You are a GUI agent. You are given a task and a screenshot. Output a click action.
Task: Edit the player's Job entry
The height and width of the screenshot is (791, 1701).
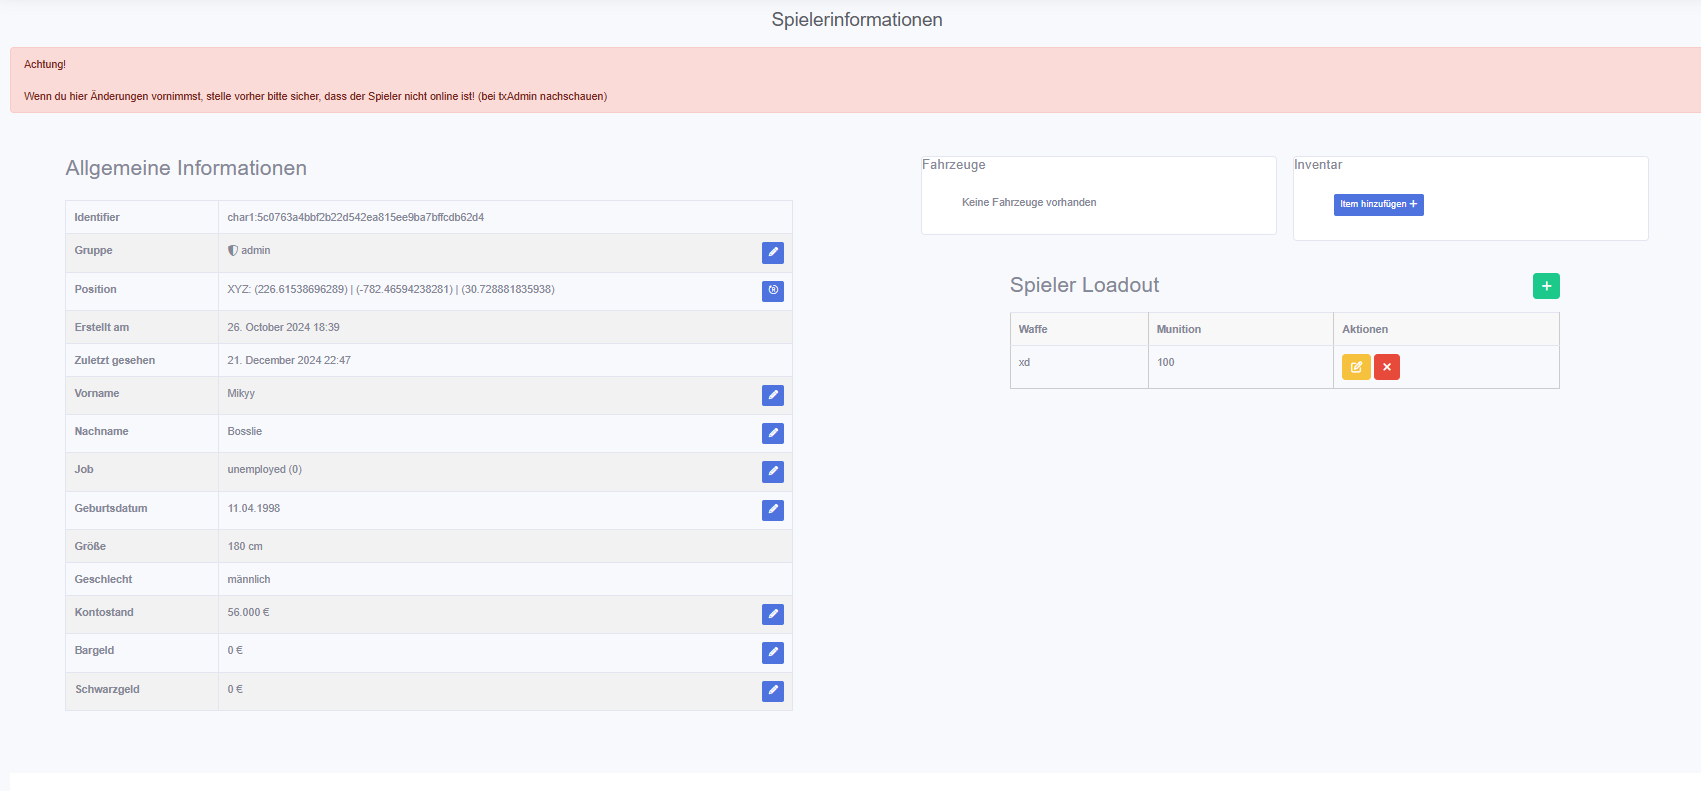pos(772,472)
